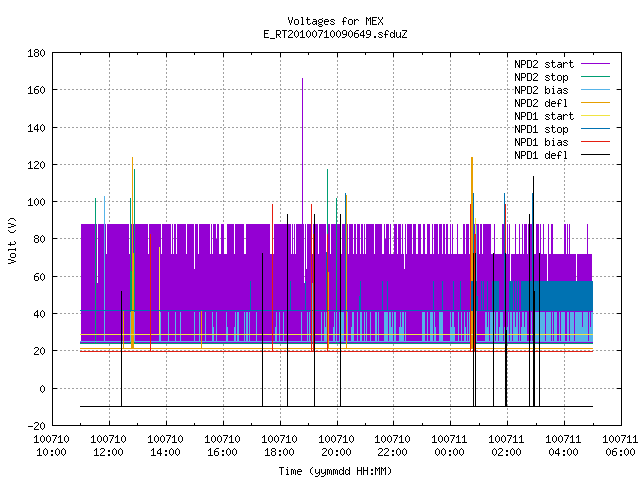This screenshot has height=480, width=640.
Task: Select the file name E_RT20100710090649.sfduZ
Action: click(x=335, y=34)
